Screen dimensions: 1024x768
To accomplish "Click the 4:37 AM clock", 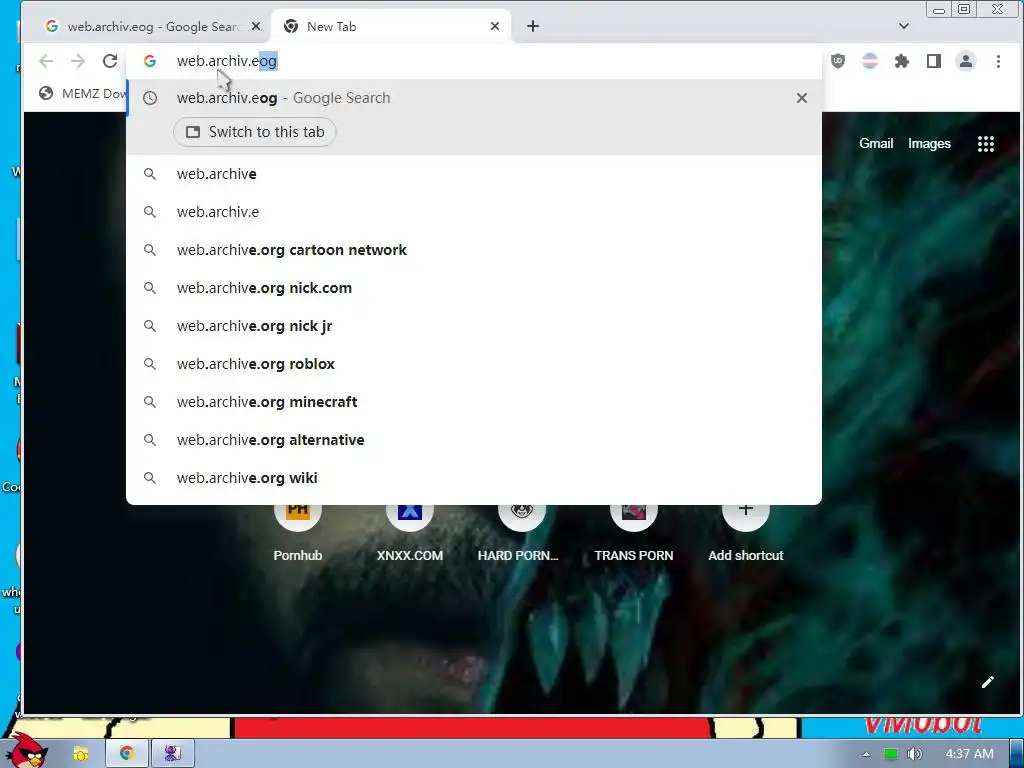I will (969, 754).
